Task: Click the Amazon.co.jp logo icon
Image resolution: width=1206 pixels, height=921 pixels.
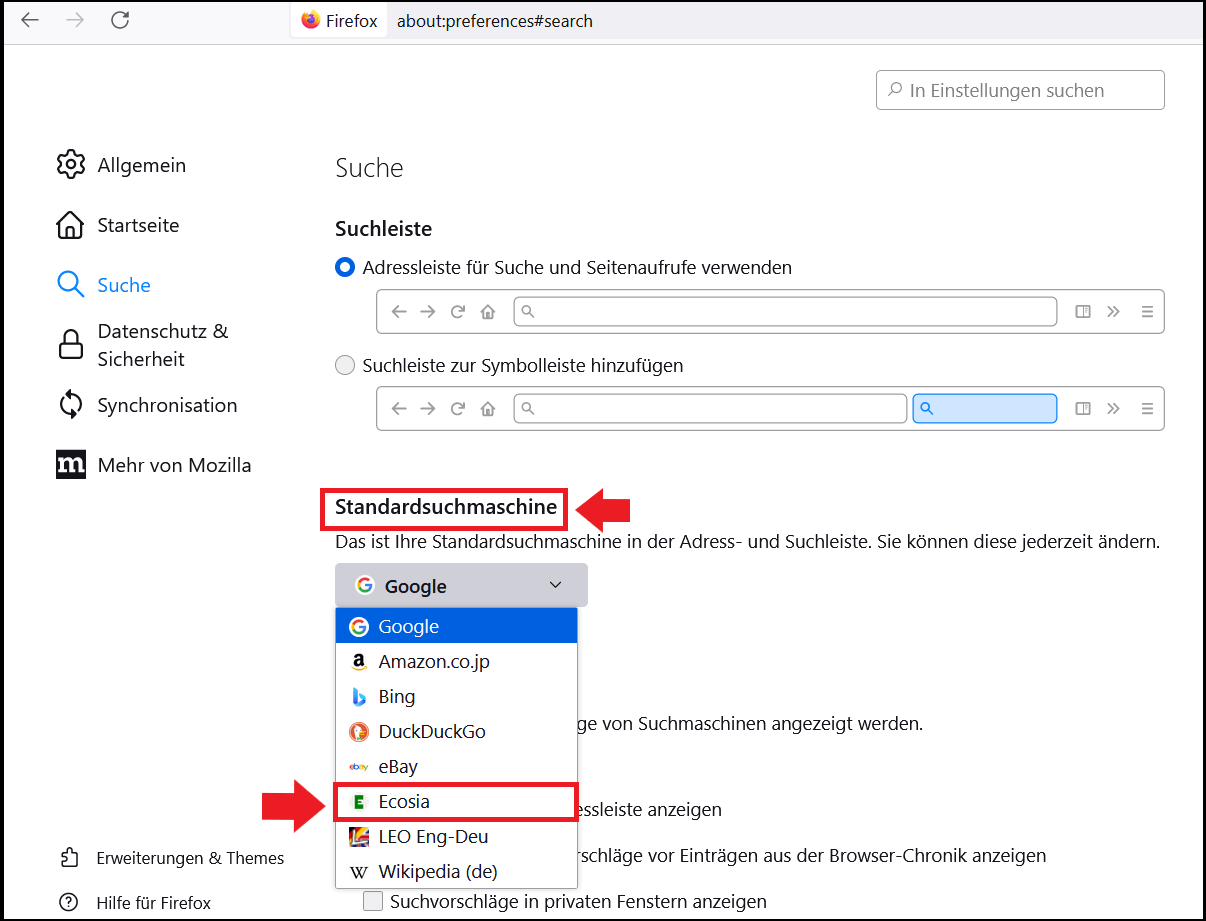Action: click(358, 662)
